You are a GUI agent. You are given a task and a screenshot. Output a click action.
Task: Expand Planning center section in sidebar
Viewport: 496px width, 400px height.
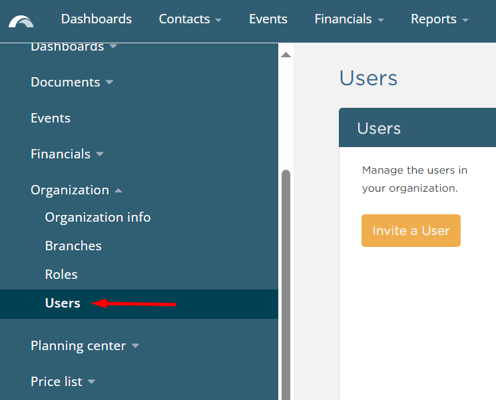pos(85,346)
